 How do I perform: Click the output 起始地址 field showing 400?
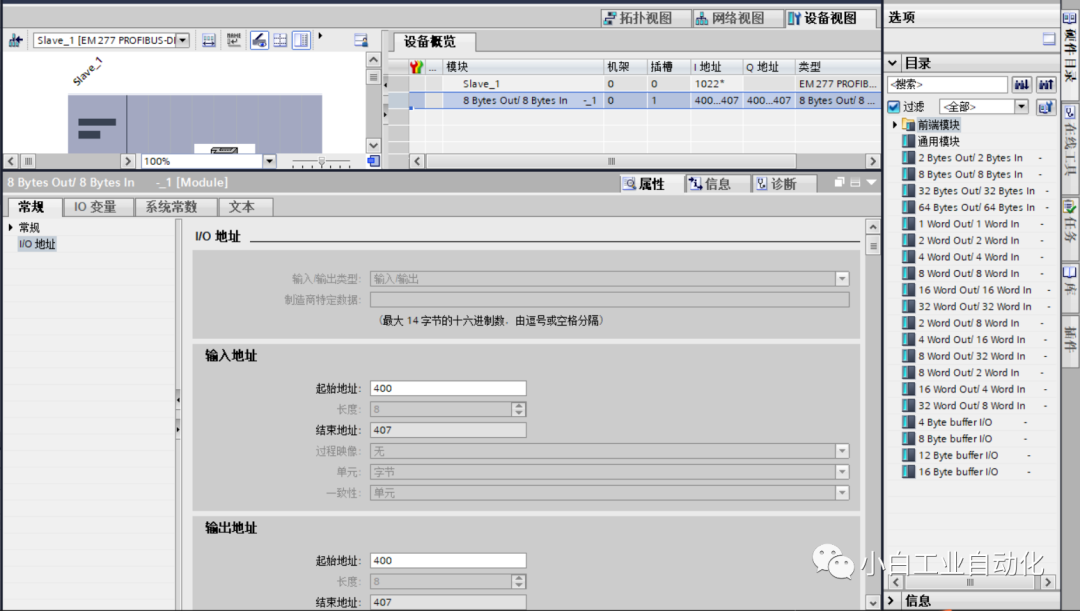point(448,561)
